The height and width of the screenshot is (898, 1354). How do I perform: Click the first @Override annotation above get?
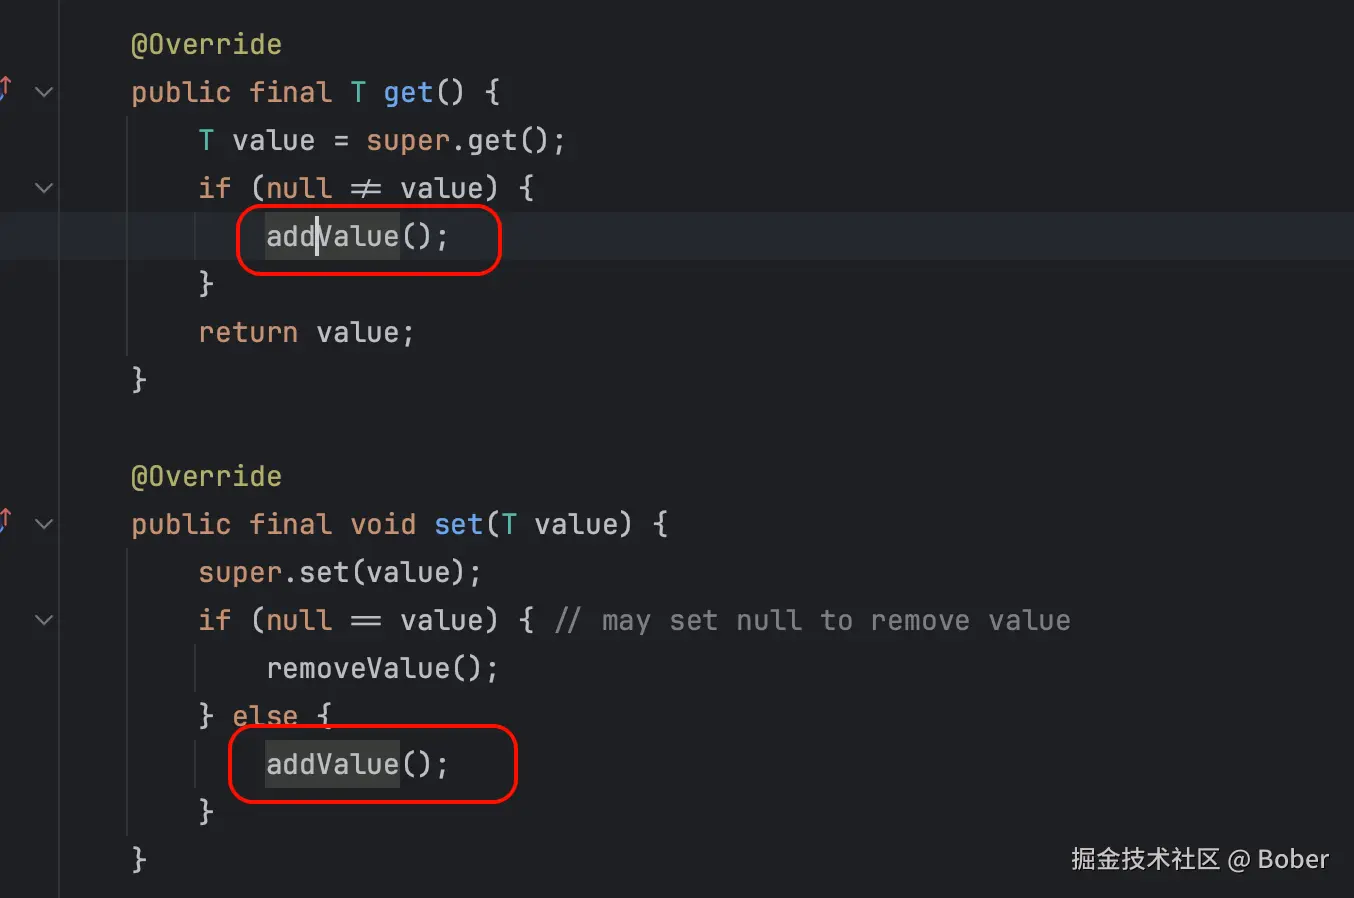[206, 45]
